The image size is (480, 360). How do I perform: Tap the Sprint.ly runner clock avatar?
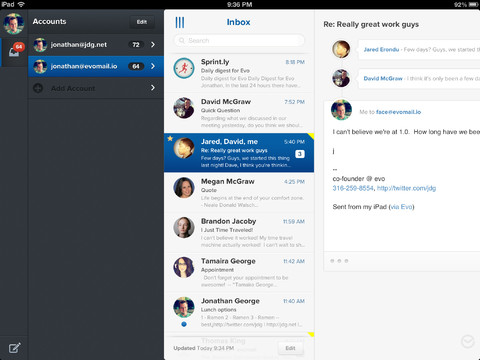(x=184, y=68)
